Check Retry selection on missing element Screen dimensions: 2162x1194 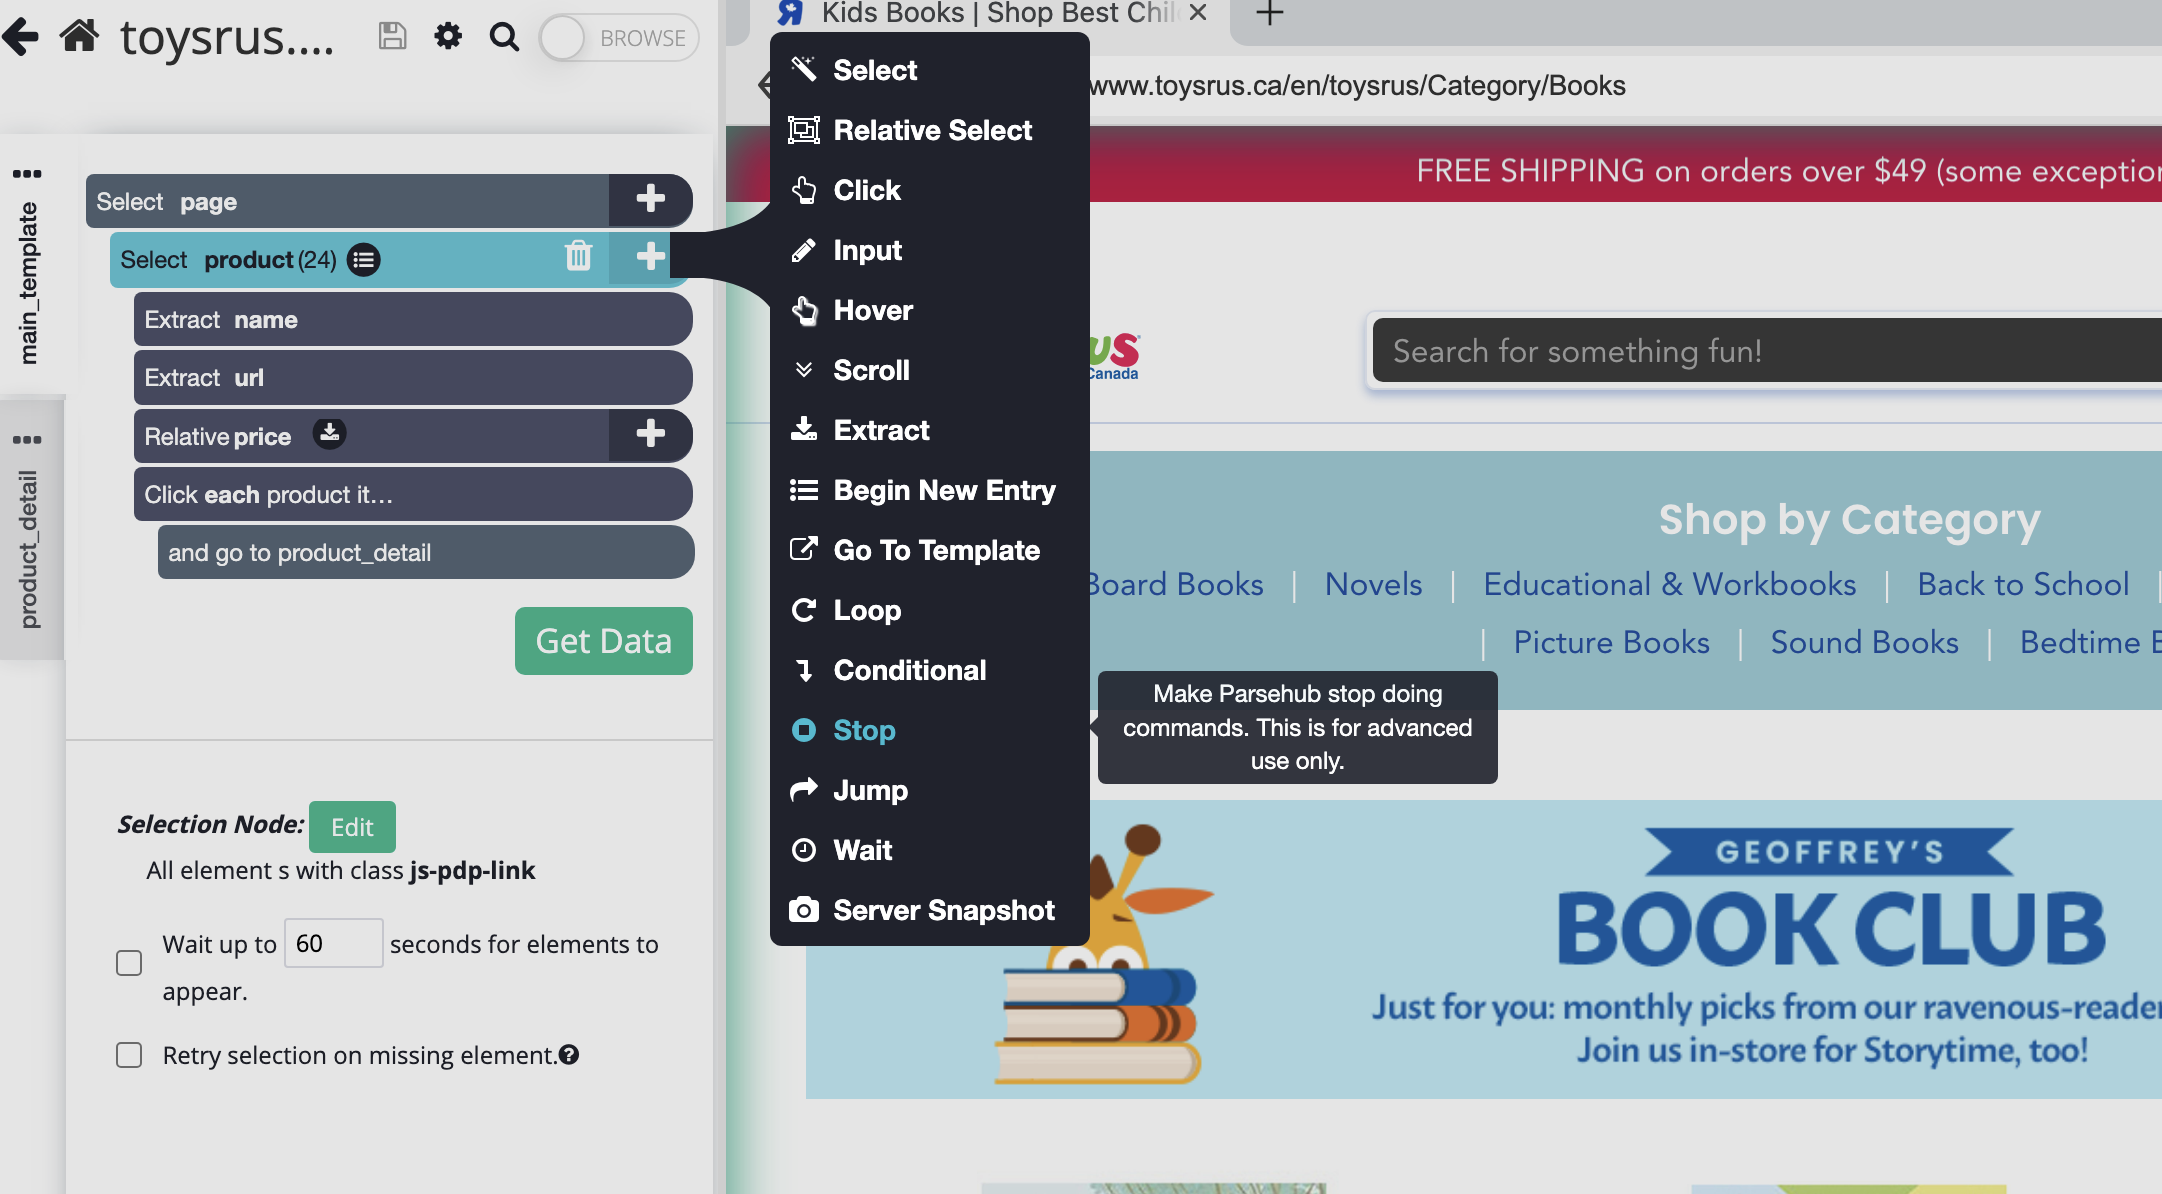(129, 1055)
